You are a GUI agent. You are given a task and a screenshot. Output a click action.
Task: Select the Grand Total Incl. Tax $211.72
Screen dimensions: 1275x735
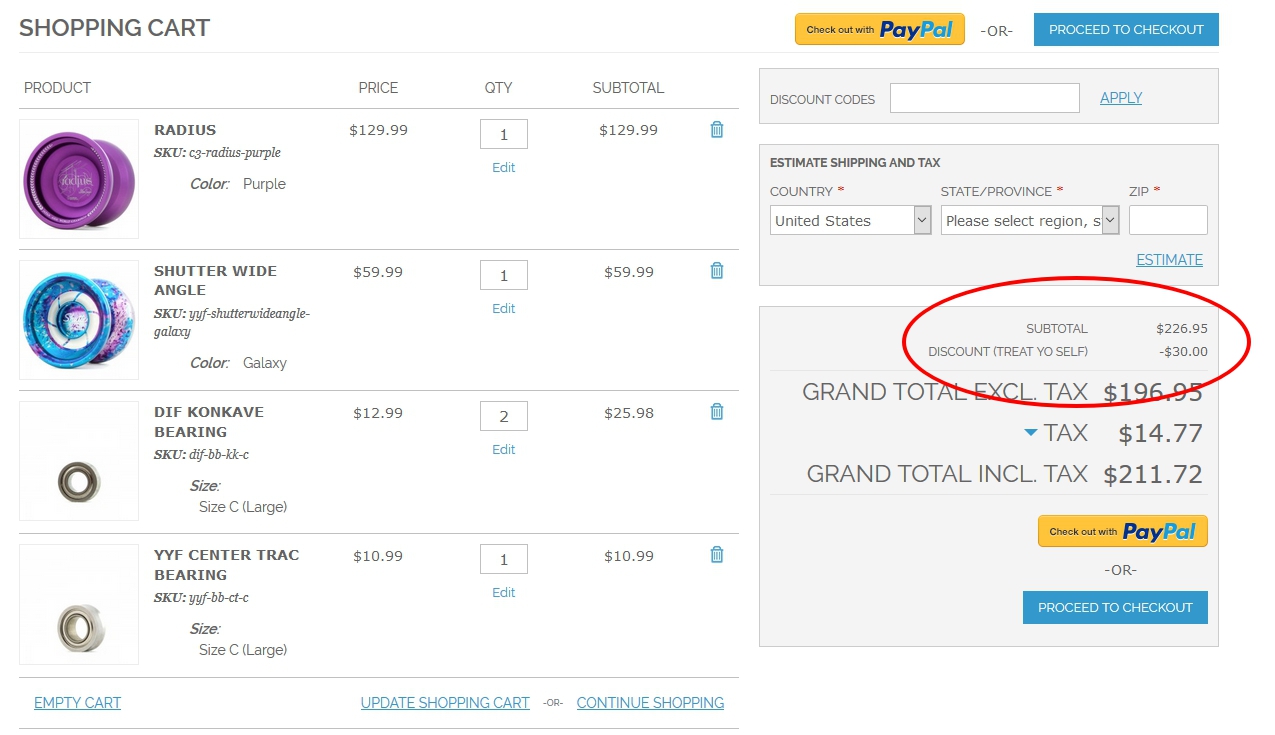point(1153,474)
